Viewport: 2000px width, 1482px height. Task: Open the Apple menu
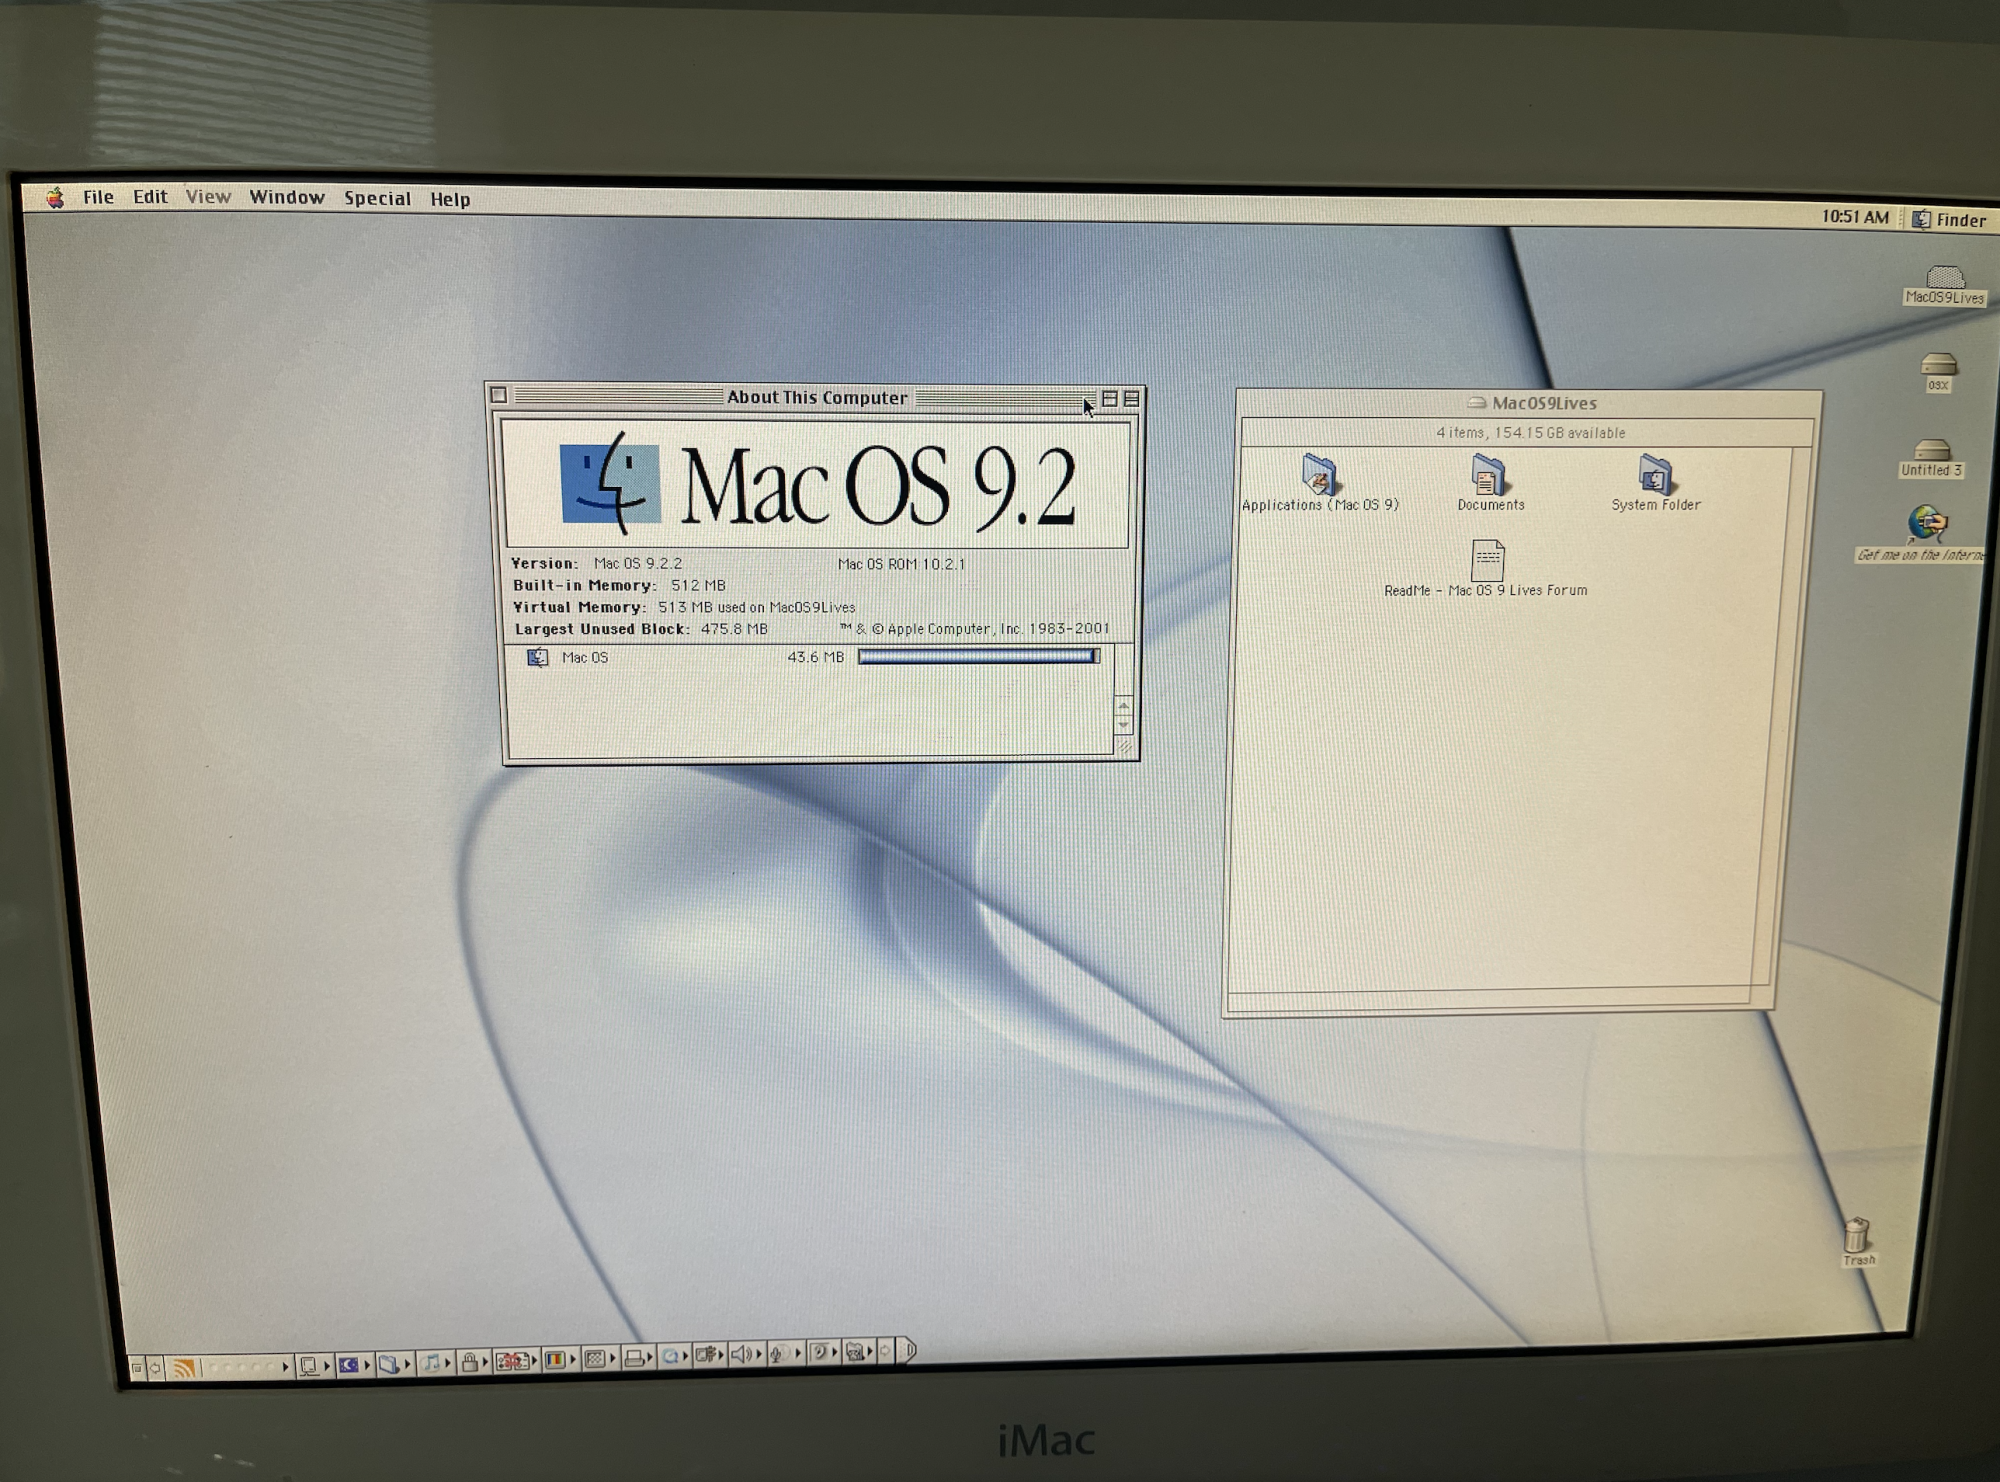55,197
